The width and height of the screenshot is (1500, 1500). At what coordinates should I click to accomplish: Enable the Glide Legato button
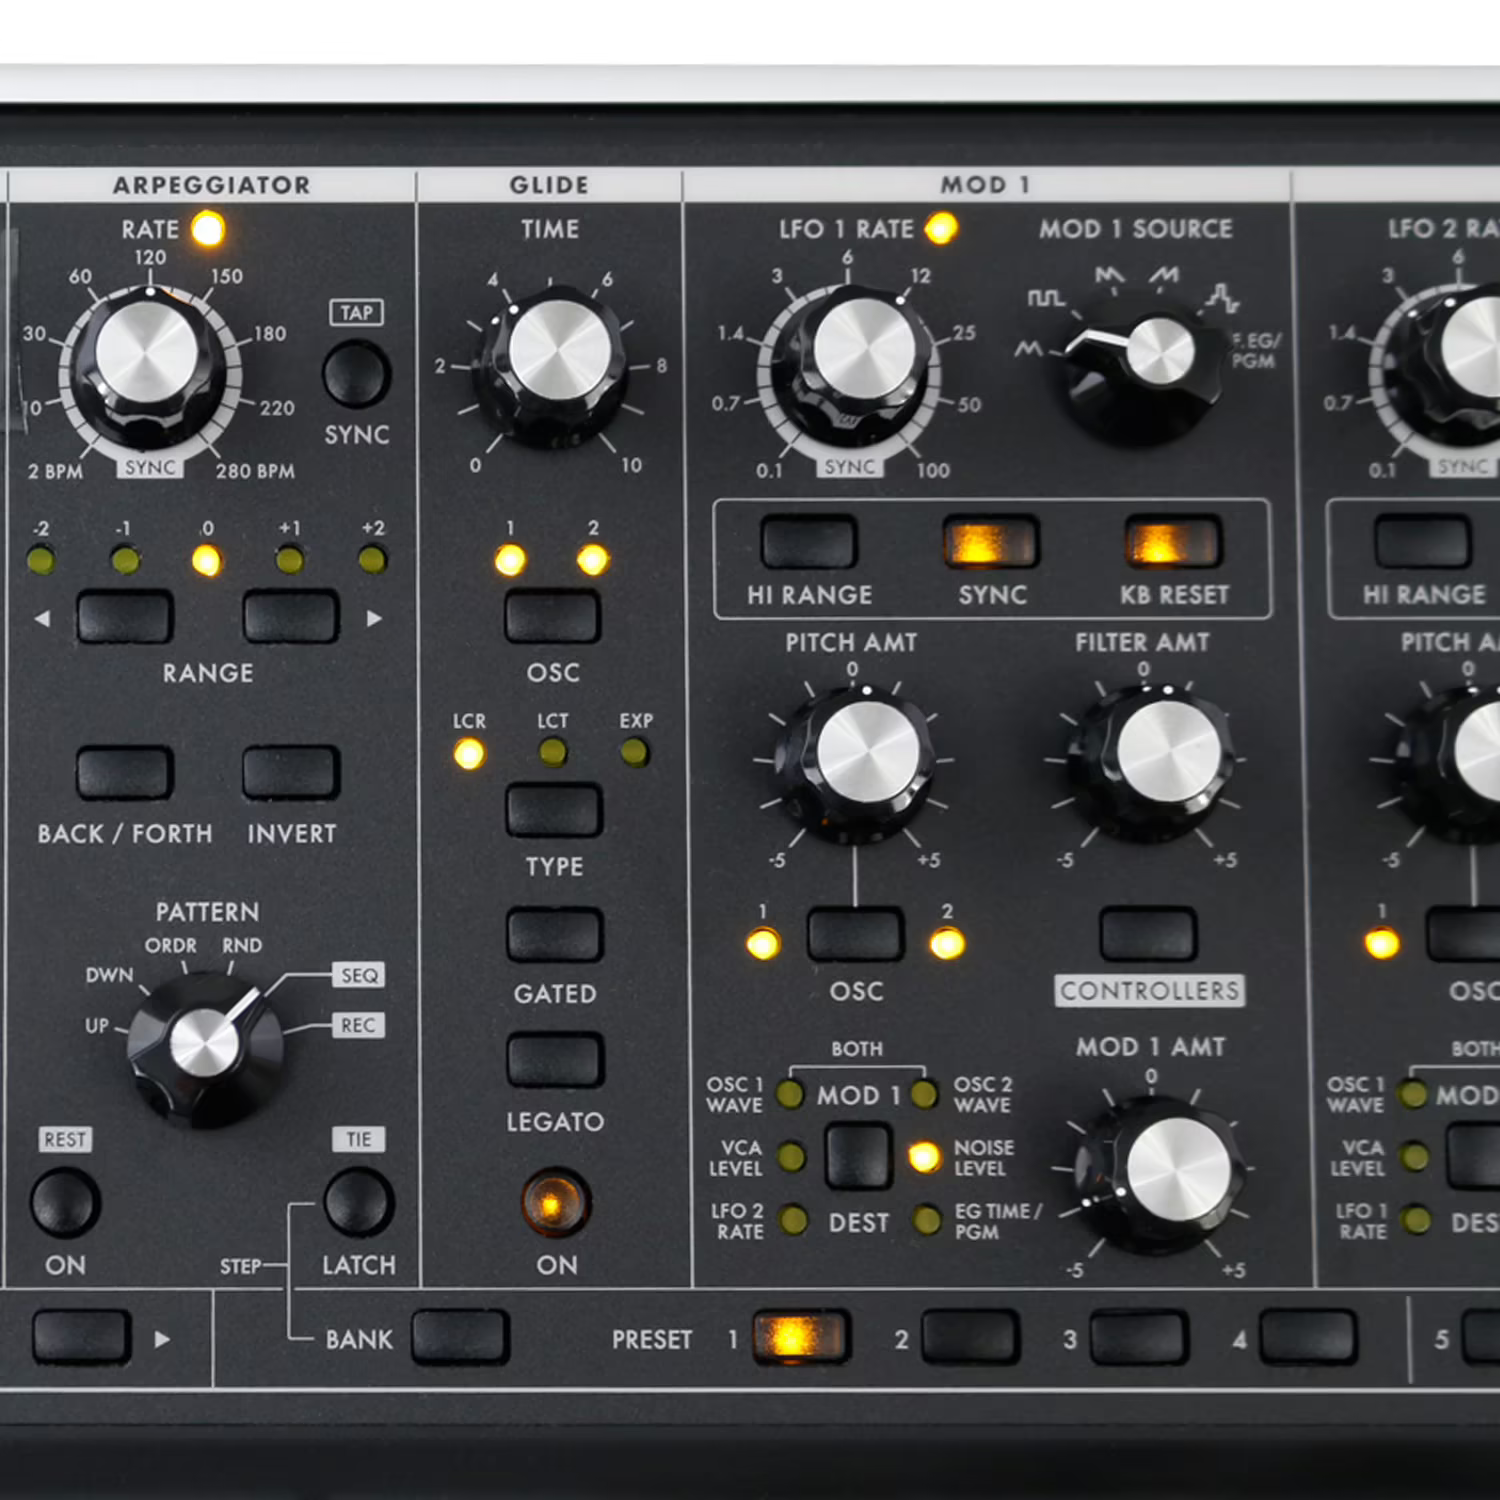coord(554,1060)
